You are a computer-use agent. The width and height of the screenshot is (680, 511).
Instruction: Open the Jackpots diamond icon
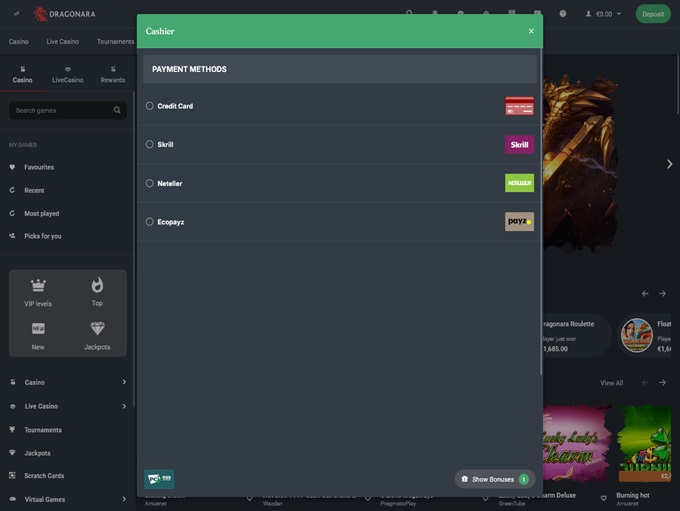(x=97, y=329)
